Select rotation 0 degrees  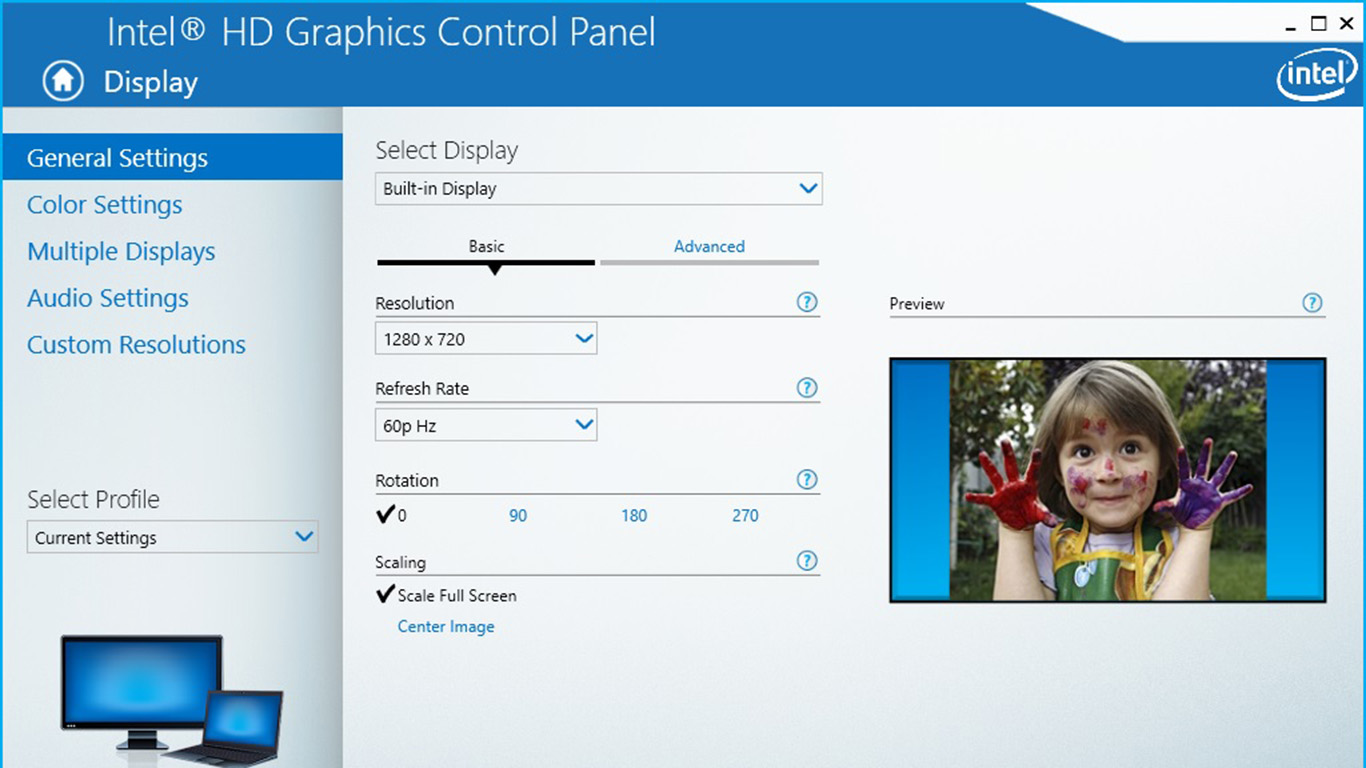(392, 515)
